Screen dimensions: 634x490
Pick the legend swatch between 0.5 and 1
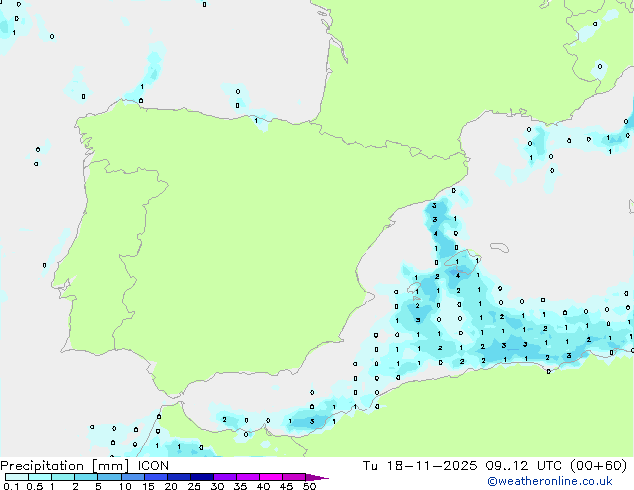(x=40, y=477)
